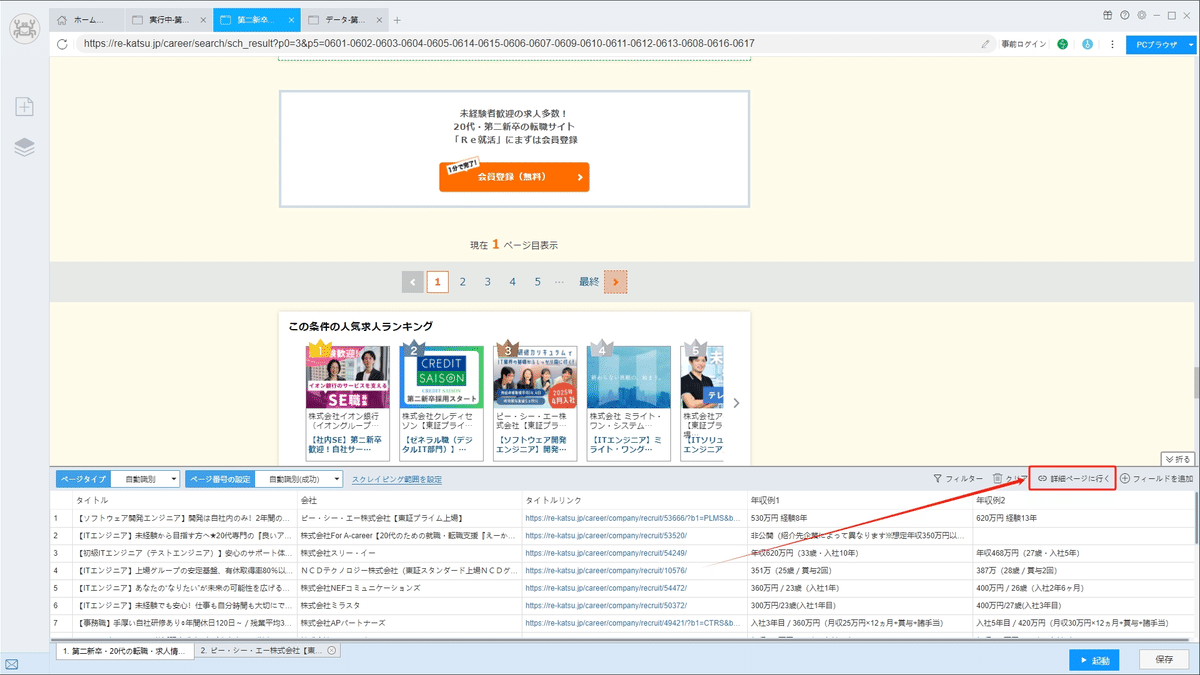Image resolution: width=1200 pixels, height=675 pixels.
Task: Open the イオン銀行 ranking thumbnail
Action: click(x=347, y=377)
